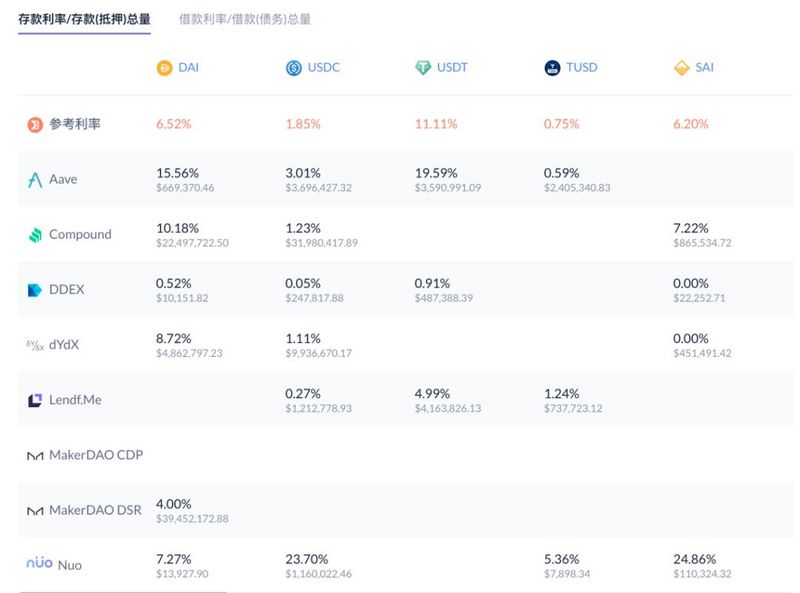Click the 参考利率 row label
Viewport: 800px width, 593px height.
pyautogui.click(x=75, y=124)
